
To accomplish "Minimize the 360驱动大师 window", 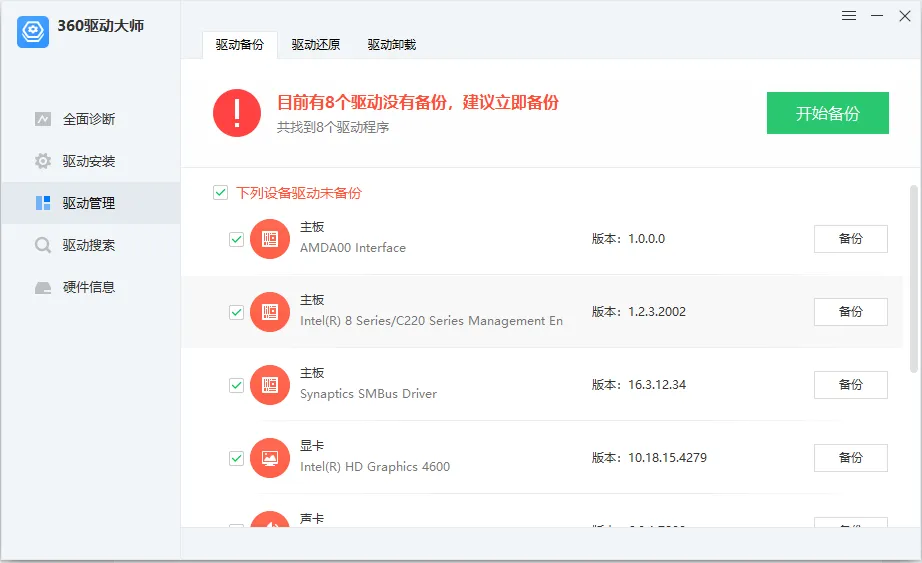I will coord(877,16).
